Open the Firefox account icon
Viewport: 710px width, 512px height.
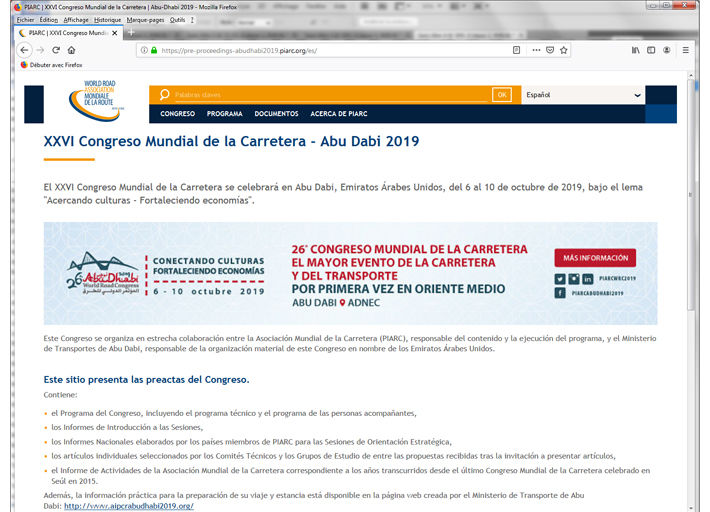(x=667, y=50)
